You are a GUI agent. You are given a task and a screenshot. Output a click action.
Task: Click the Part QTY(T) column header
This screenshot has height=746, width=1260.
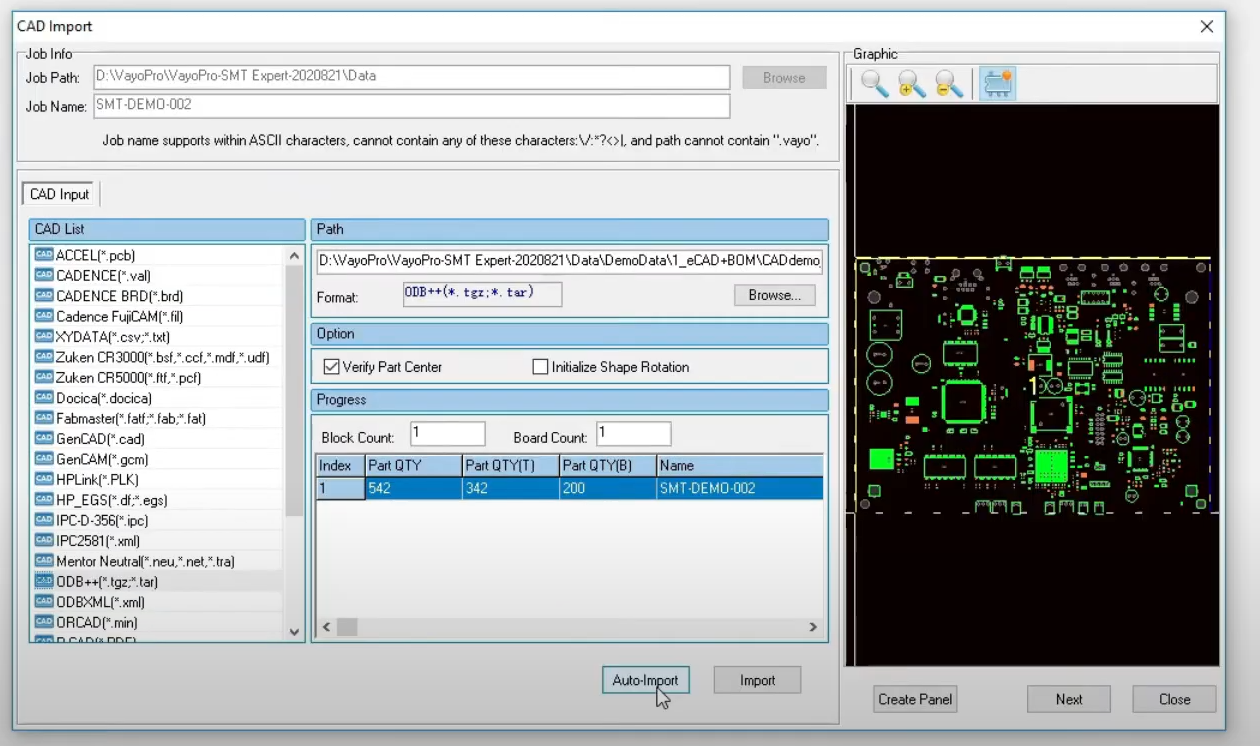tap(511, 465)
